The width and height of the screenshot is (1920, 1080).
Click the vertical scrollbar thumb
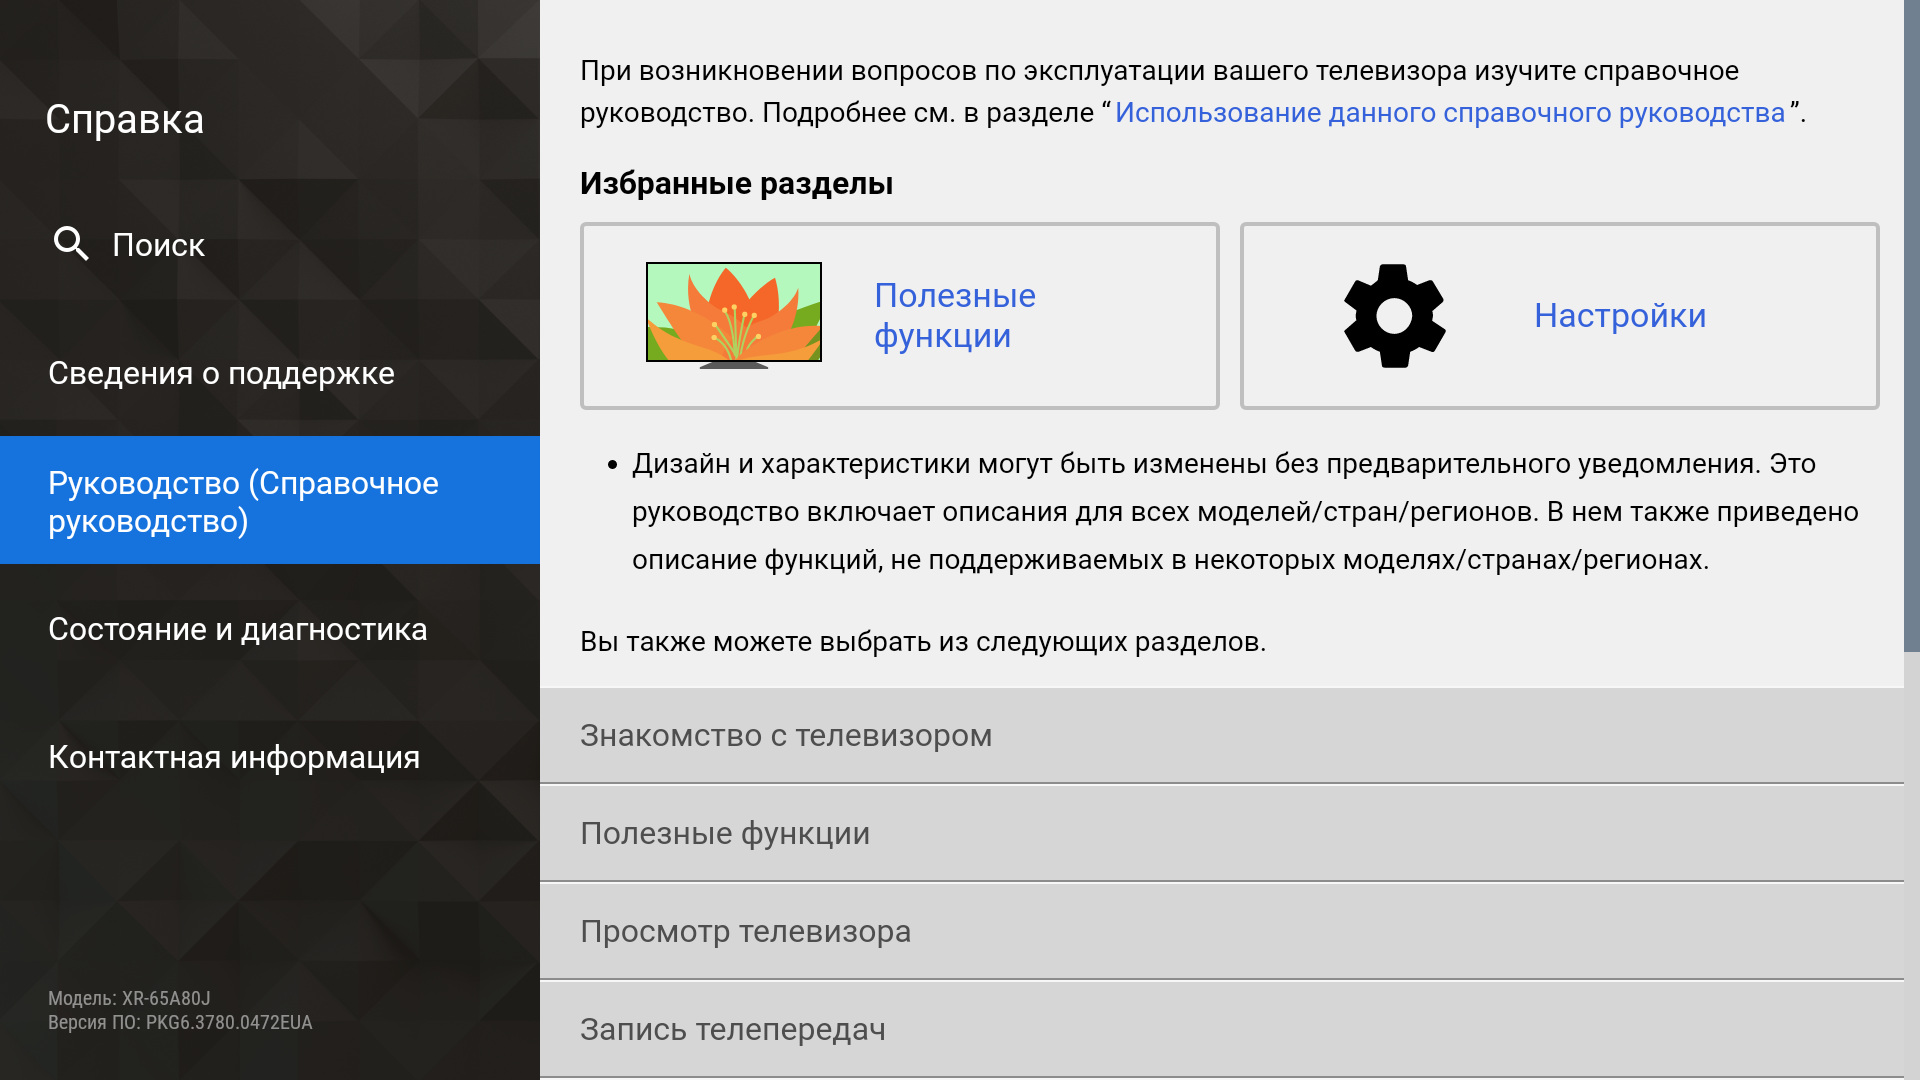click(1911, 325)
